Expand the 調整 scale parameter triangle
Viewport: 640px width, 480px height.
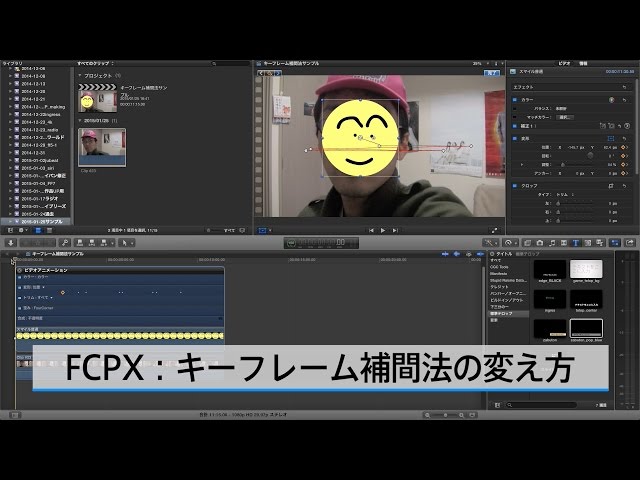[522, 165]
